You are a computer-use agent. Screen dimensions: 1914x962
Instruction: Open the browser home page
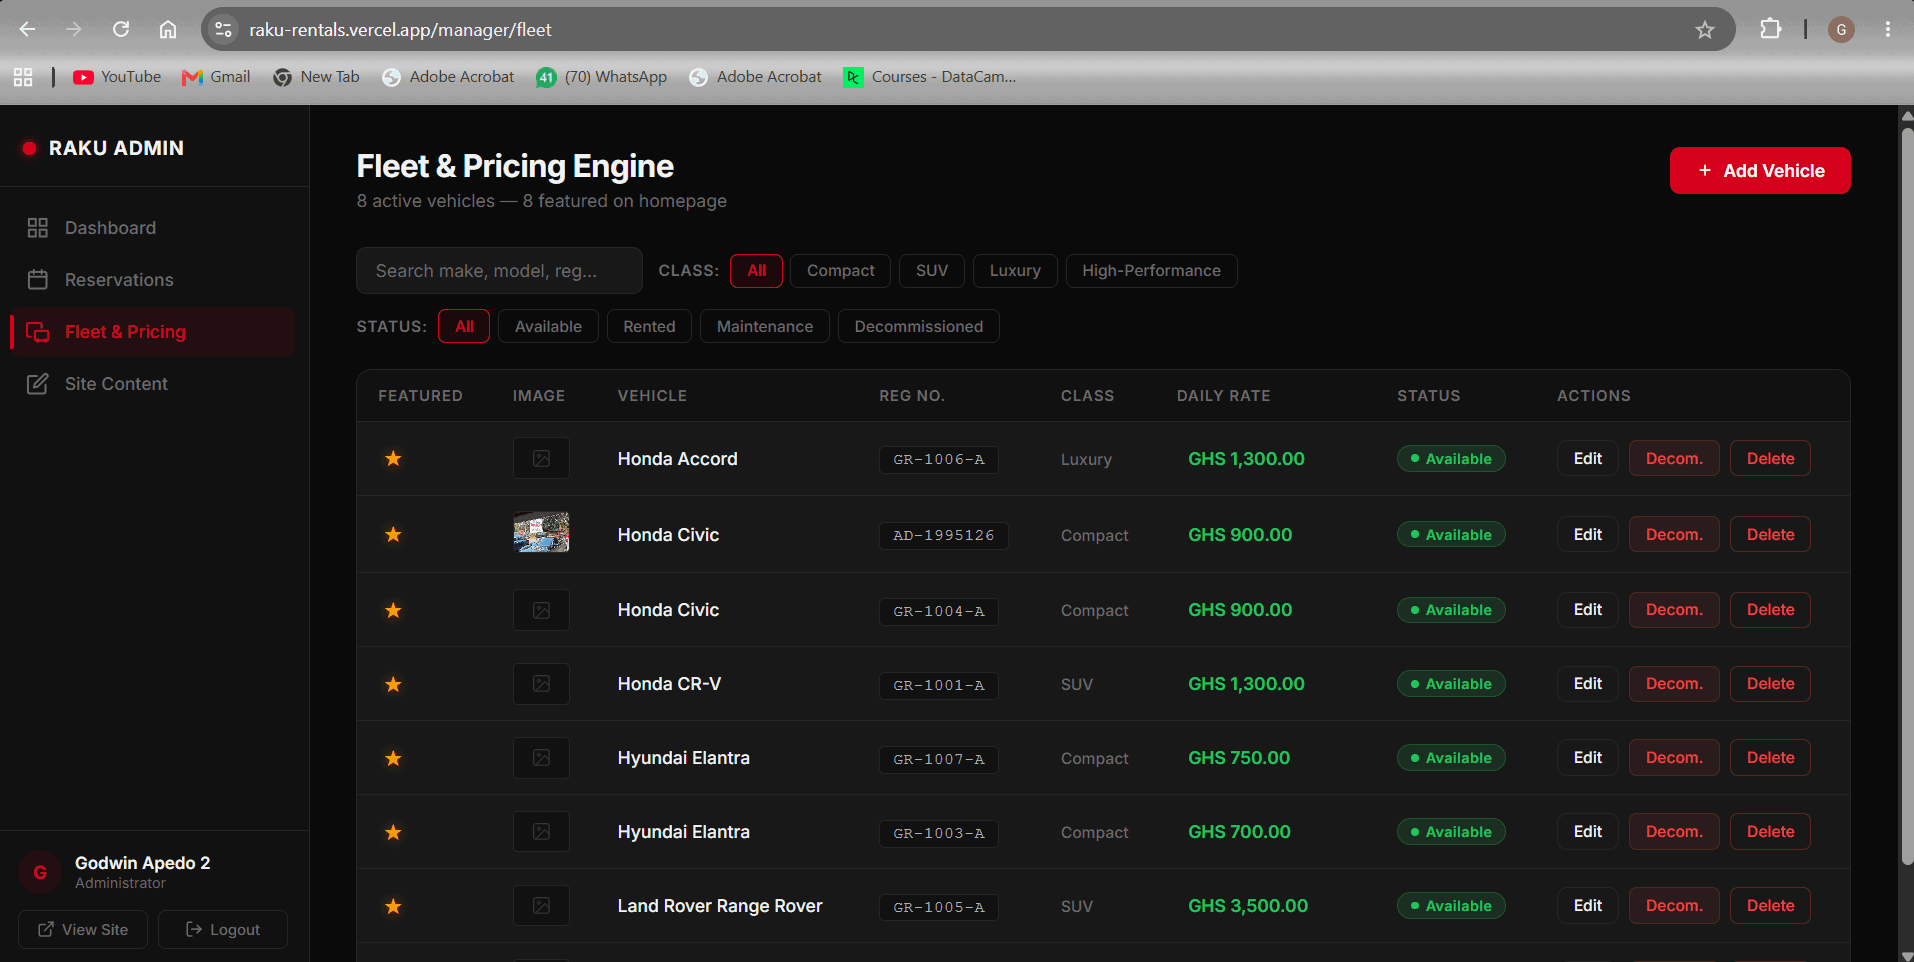pos(168,29)
